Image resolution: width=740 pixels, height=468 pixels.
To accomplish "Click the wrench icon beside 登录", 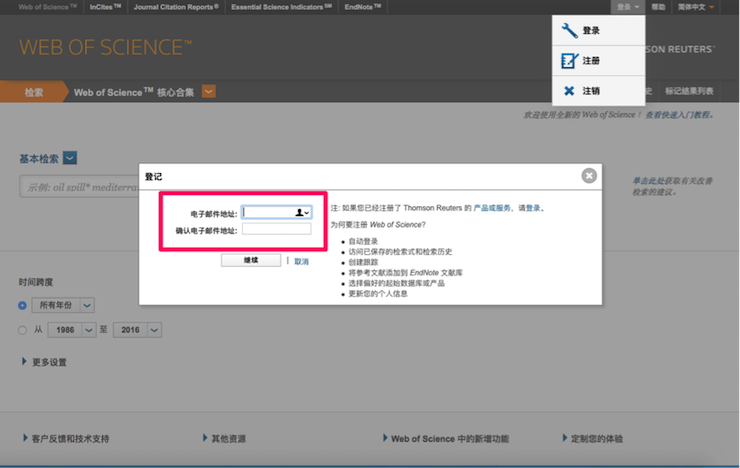I will click(x=570, y=31).
